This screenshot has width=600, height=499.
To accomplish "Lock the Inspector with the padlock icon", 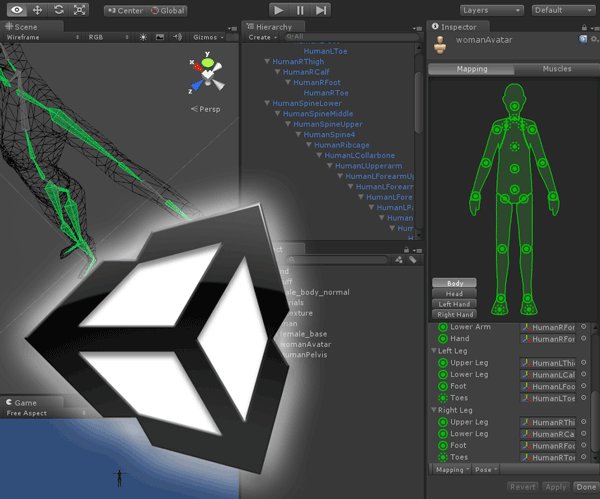I will tap(584, 28).
